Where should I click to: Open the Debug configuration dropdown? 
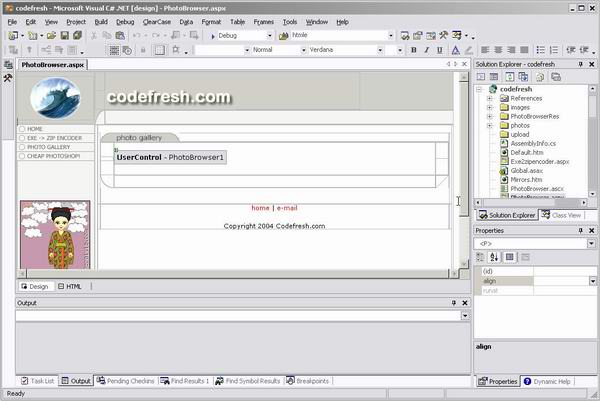tap(270, 36)
